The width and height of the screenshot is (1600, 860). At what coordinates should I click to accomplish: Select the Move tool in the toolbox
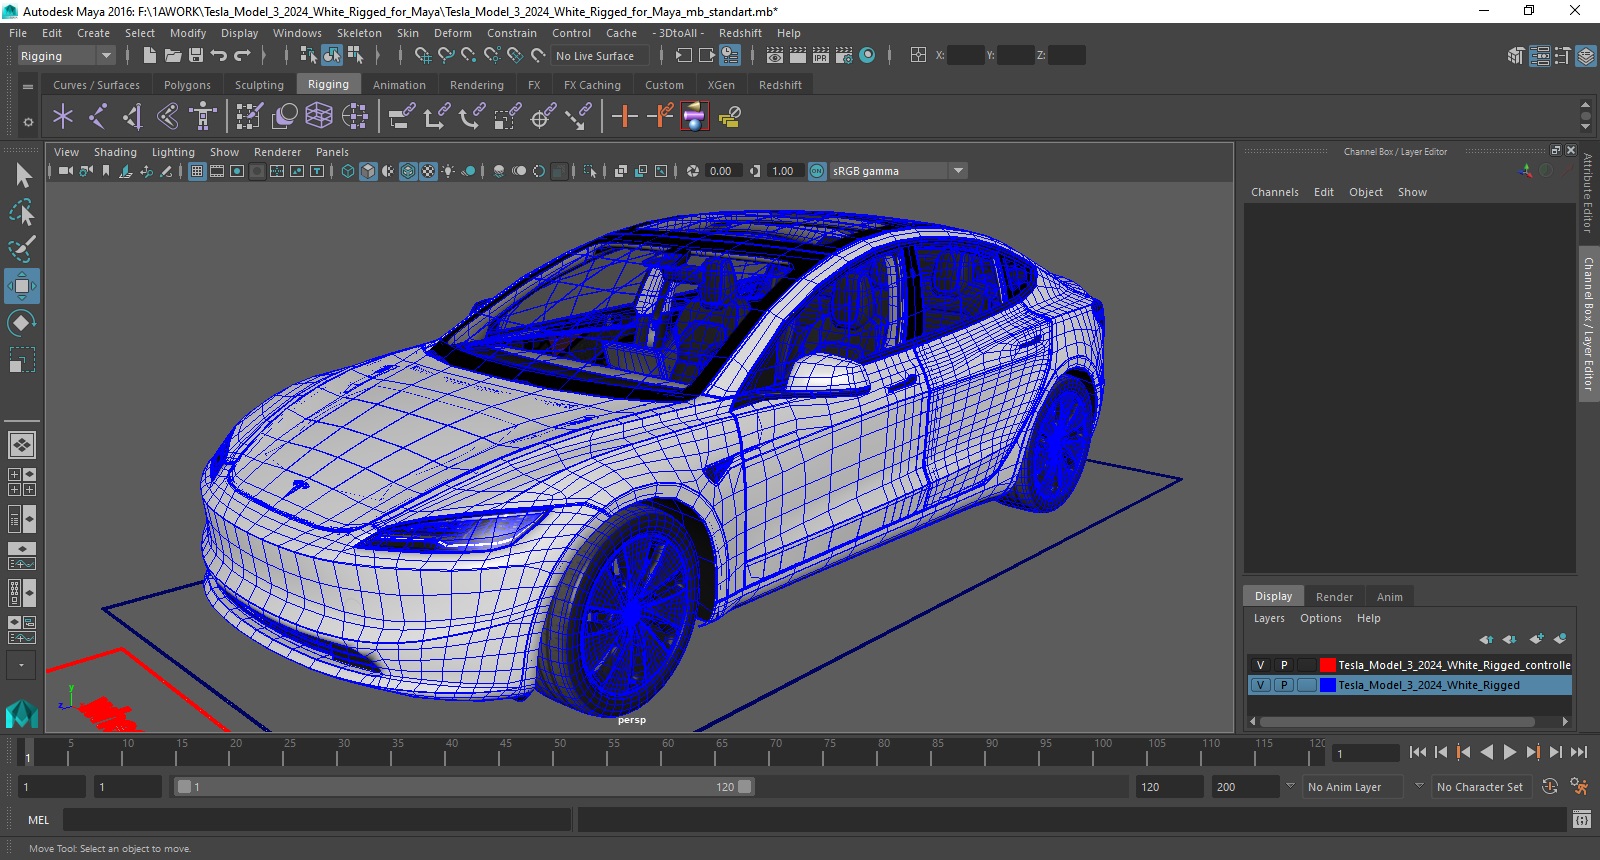click(x=21, y=286)
